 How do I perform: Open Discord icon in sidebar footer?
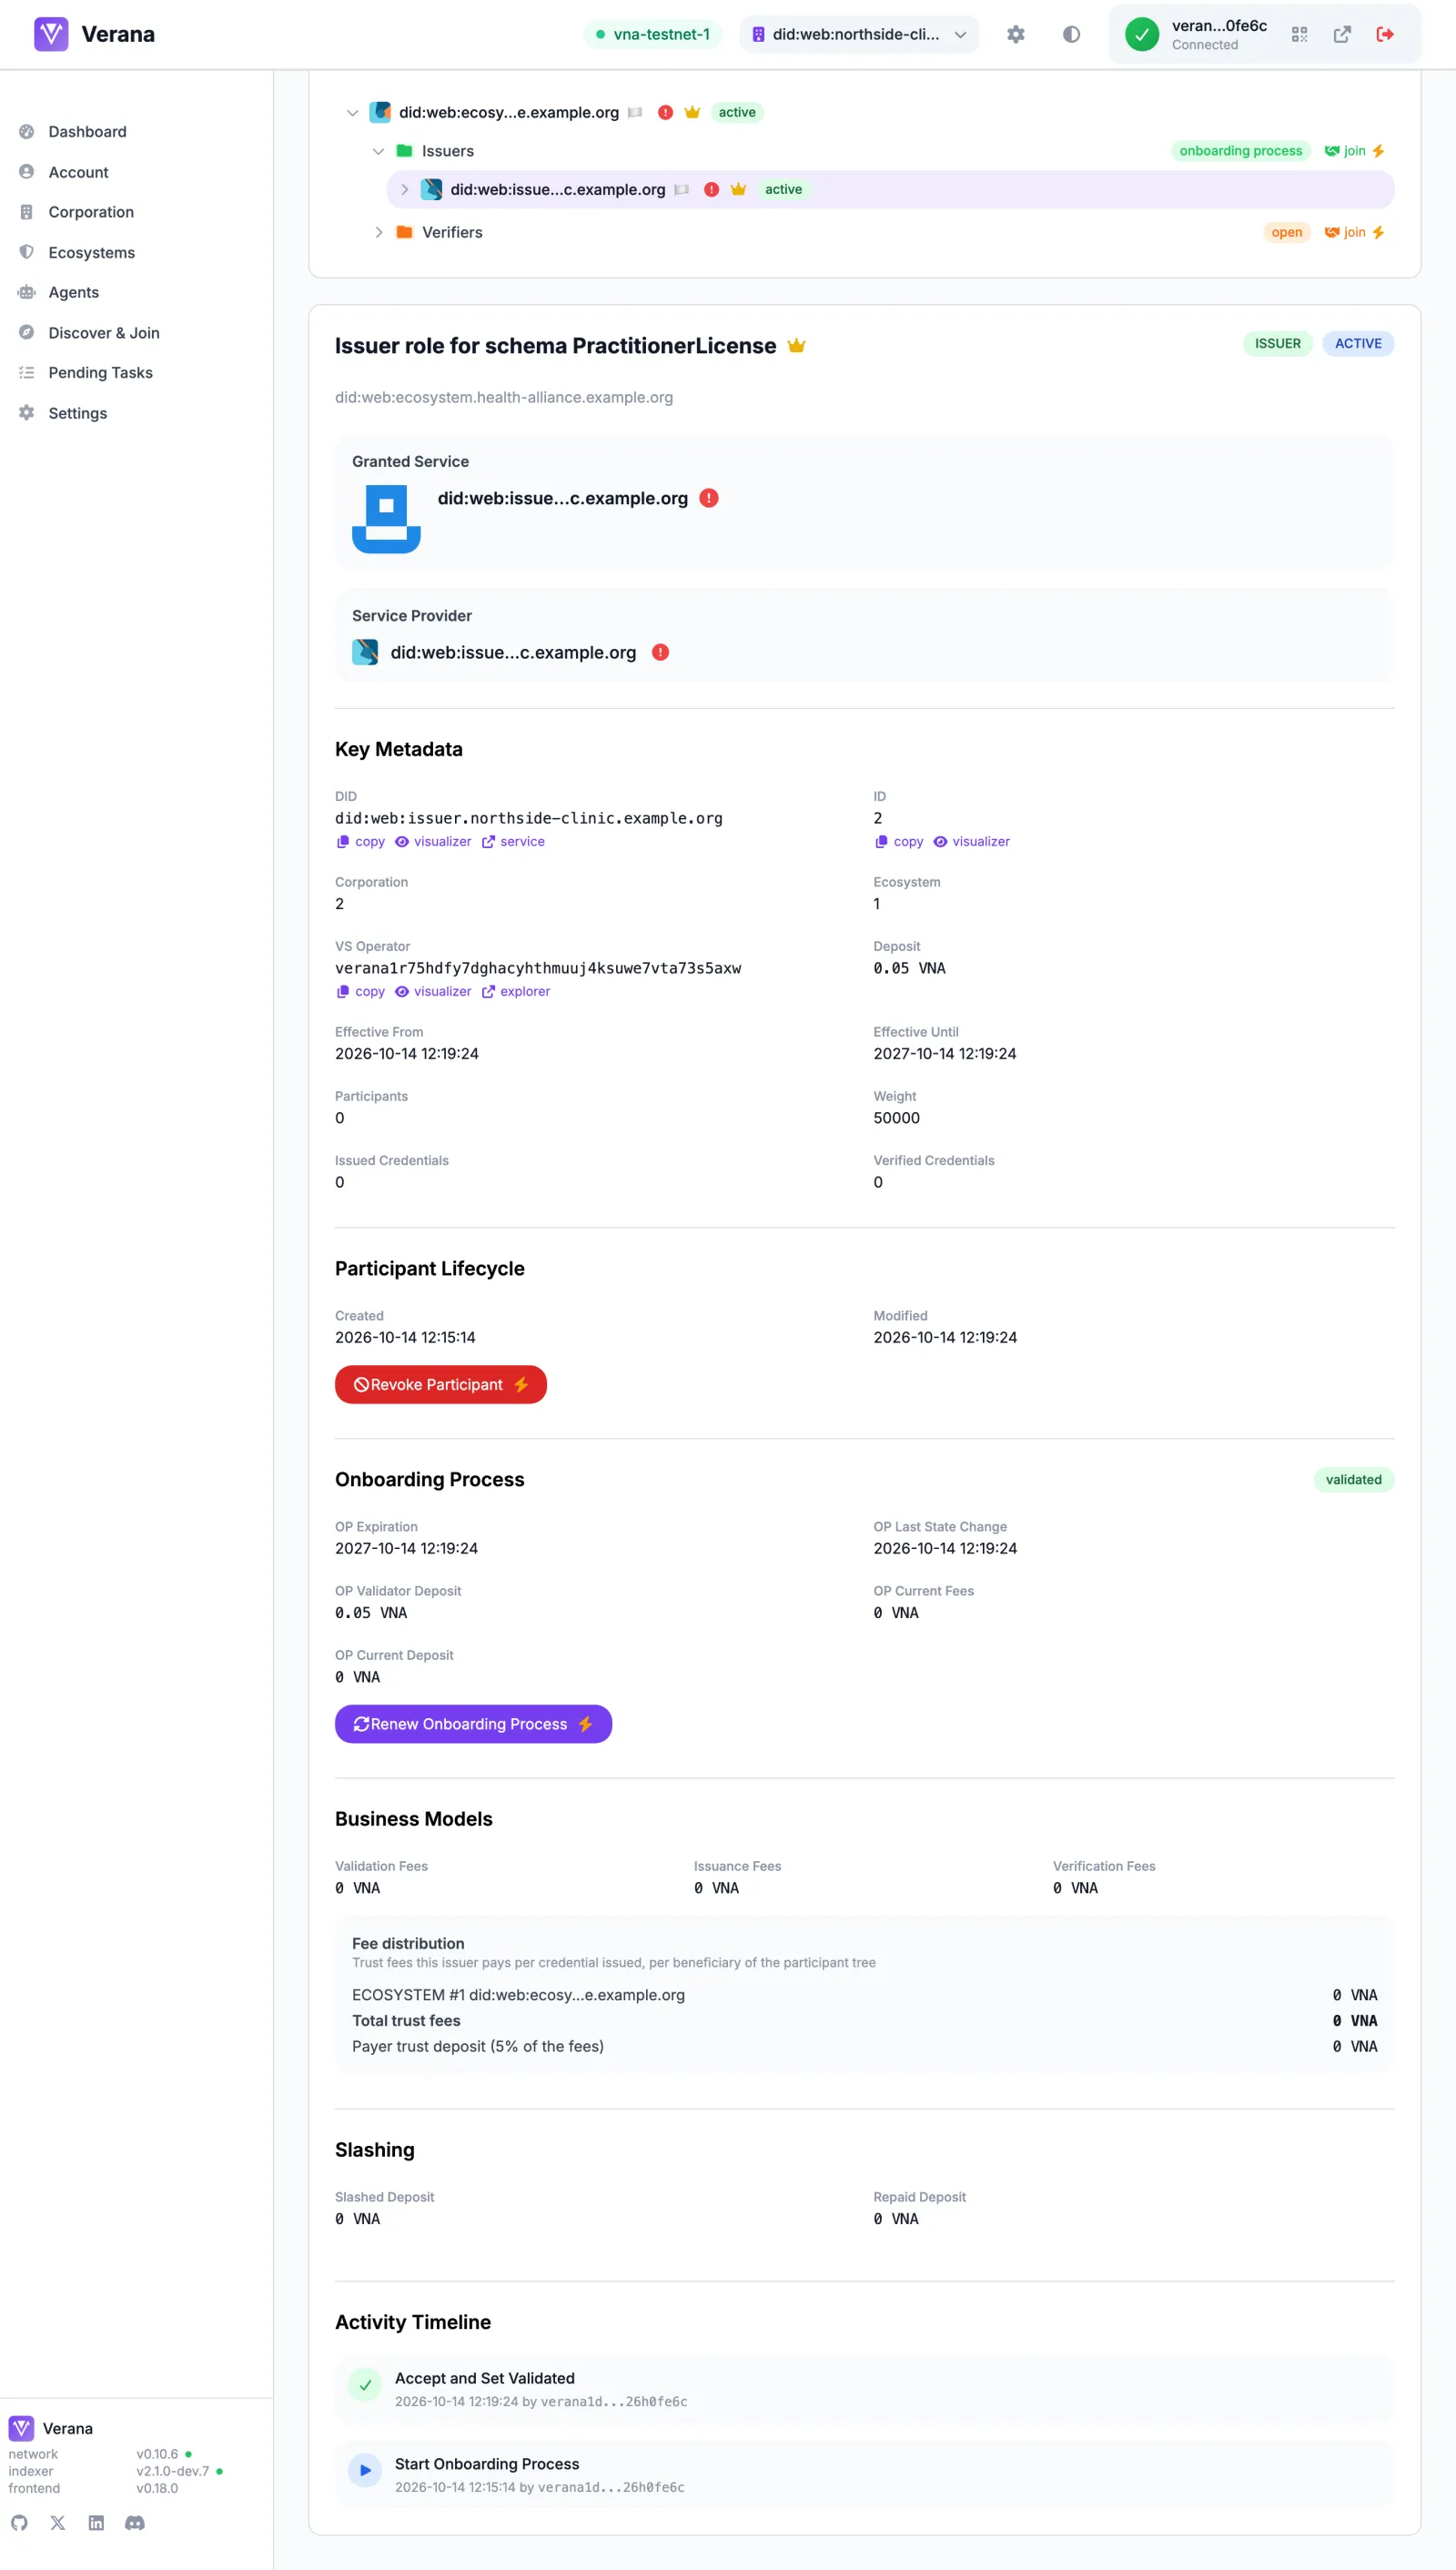pos(135,2523)
